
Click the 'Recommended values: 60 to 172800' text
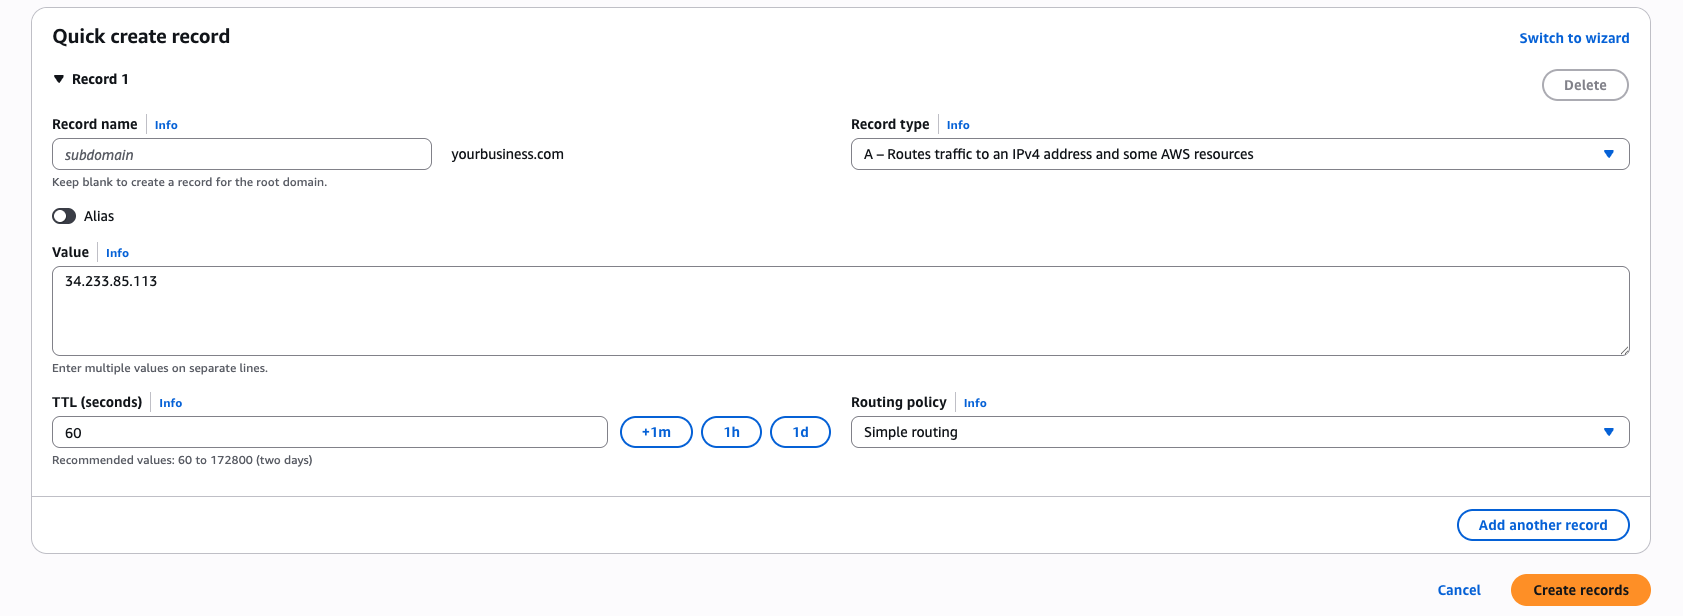[x=182, y=460]
